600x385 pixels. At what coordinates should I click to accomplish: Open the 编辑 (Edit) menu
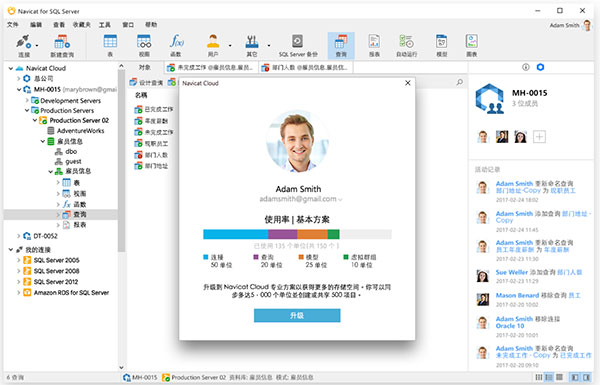(x=36, y=24)
